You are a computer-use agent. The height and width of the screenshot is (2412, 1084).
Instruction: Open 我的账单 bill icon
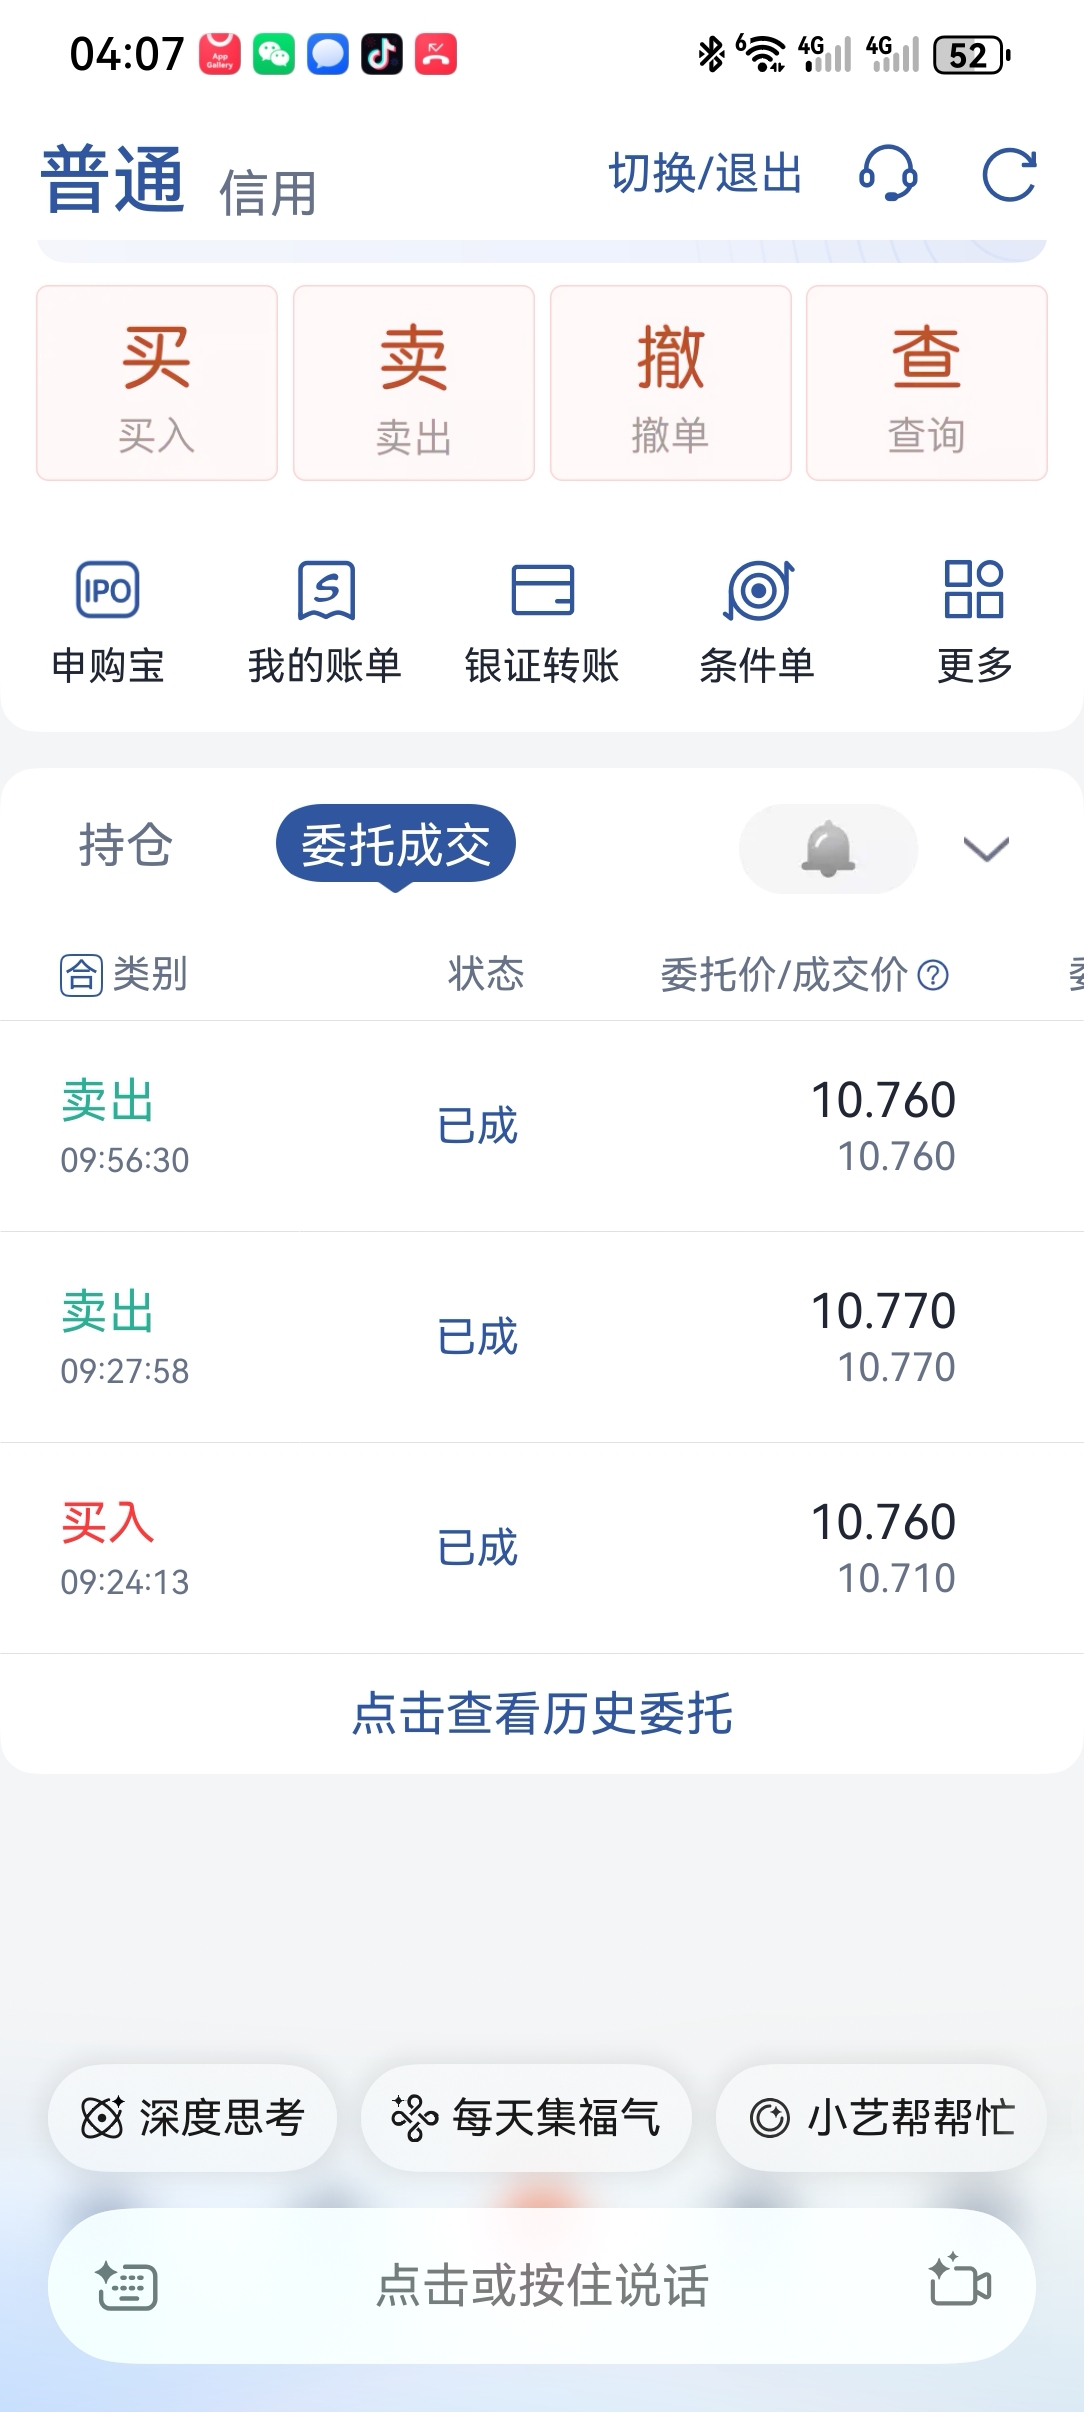(x=326, y=590)
